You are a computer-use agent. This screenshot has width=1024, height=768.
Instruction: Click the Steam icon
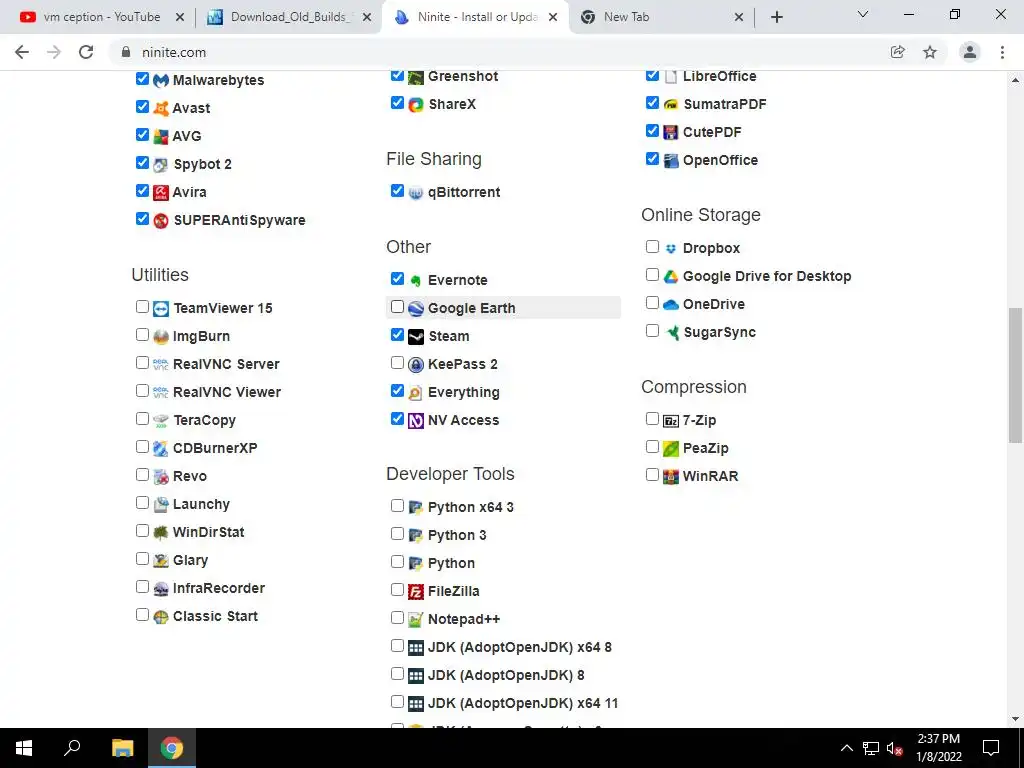(416, 337)
